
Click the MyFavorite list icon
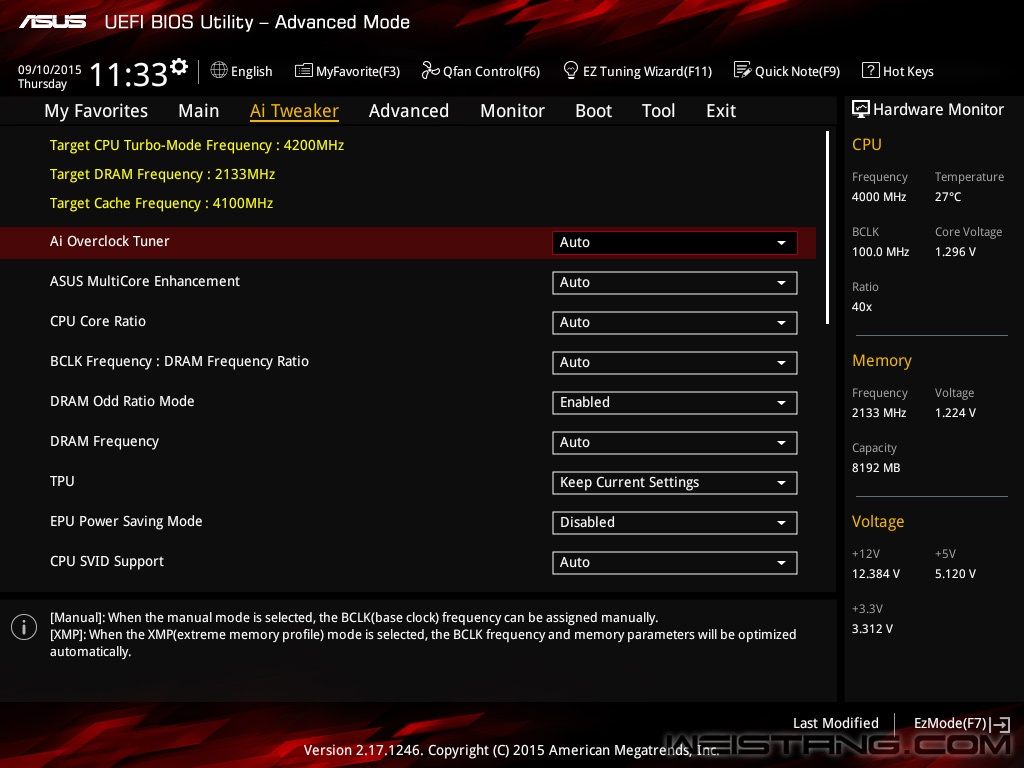point(304,71)
